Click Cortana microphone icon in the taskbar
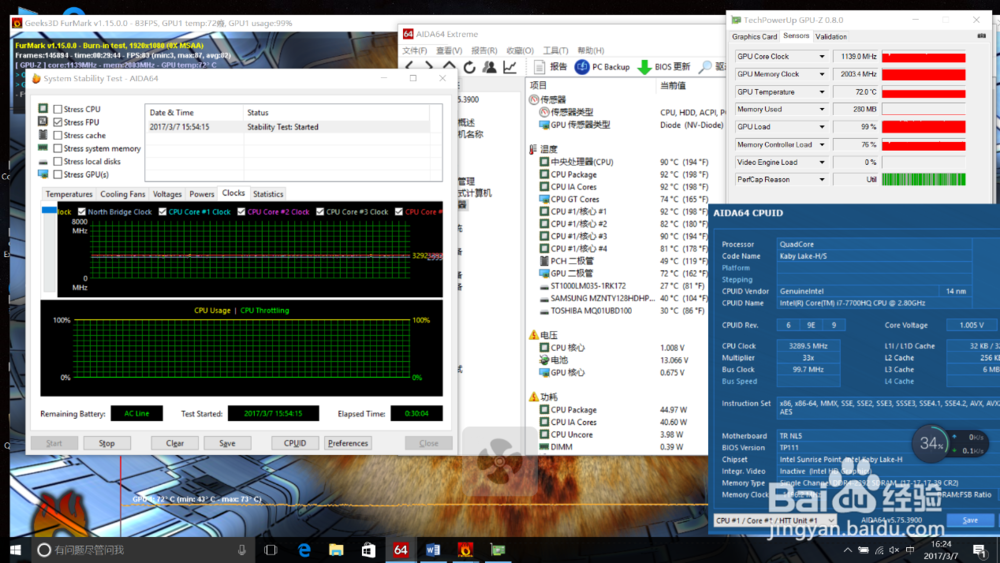This screenshot has height=563, width=1000. (x=242, y=550)
